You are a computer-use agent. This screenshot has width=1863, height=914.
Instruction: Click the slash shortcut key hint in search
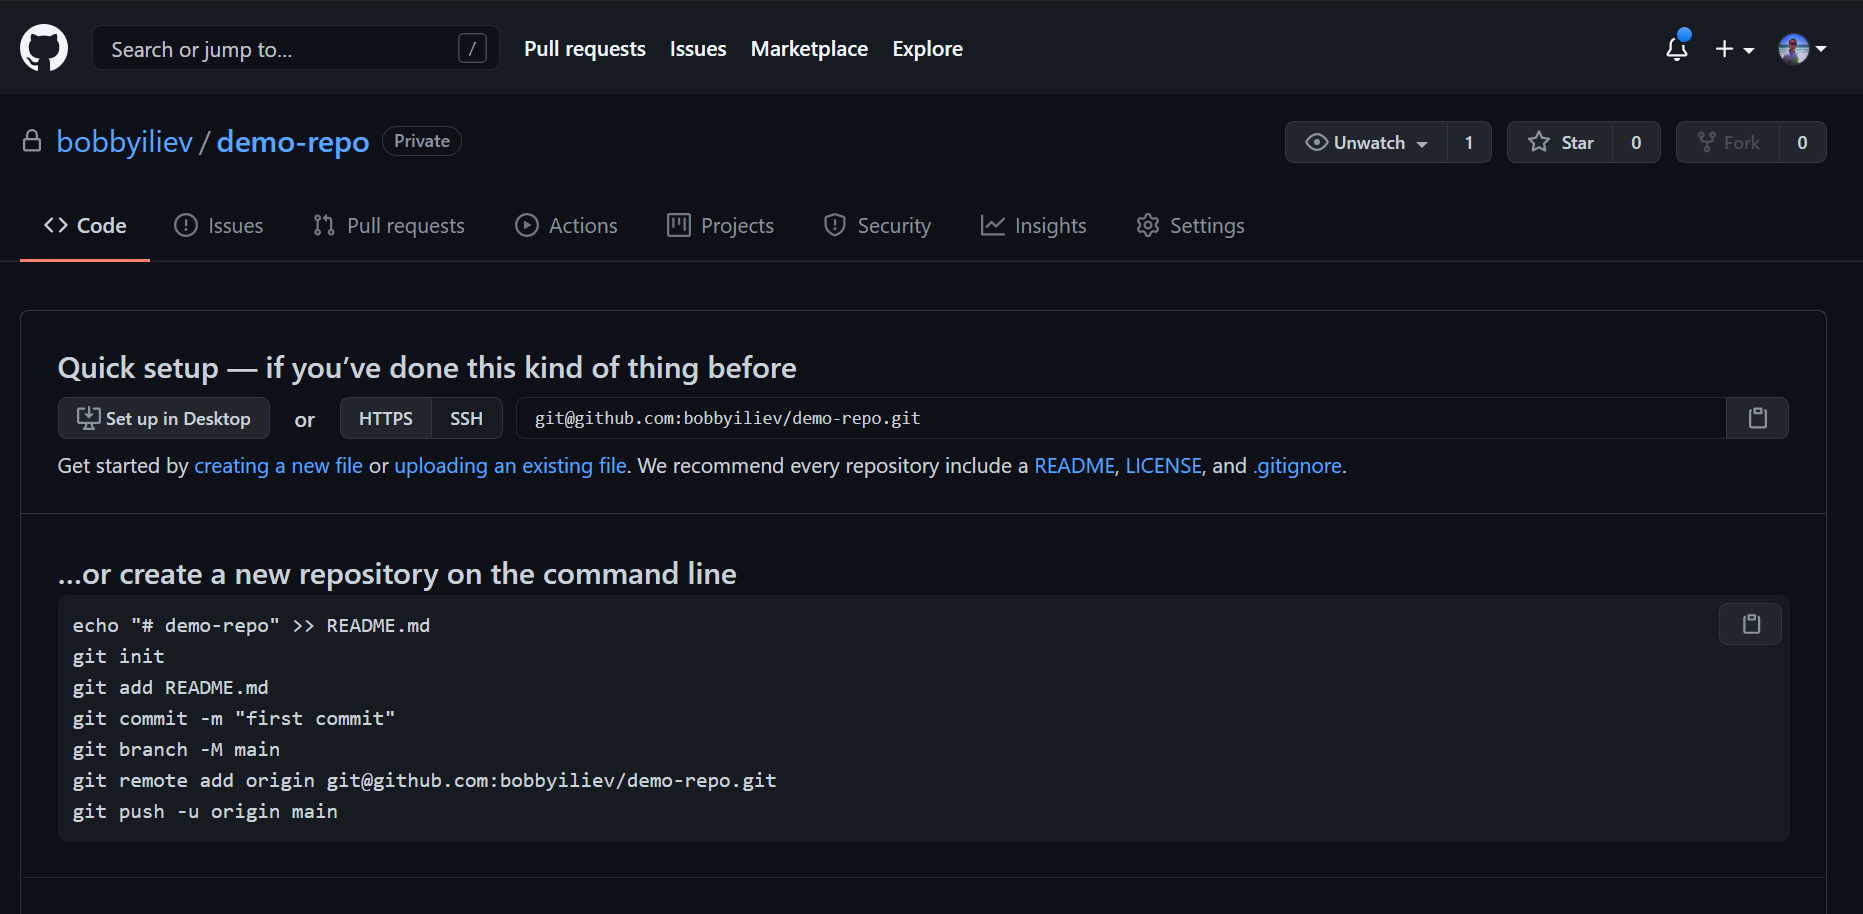click(x=472, y=48)
